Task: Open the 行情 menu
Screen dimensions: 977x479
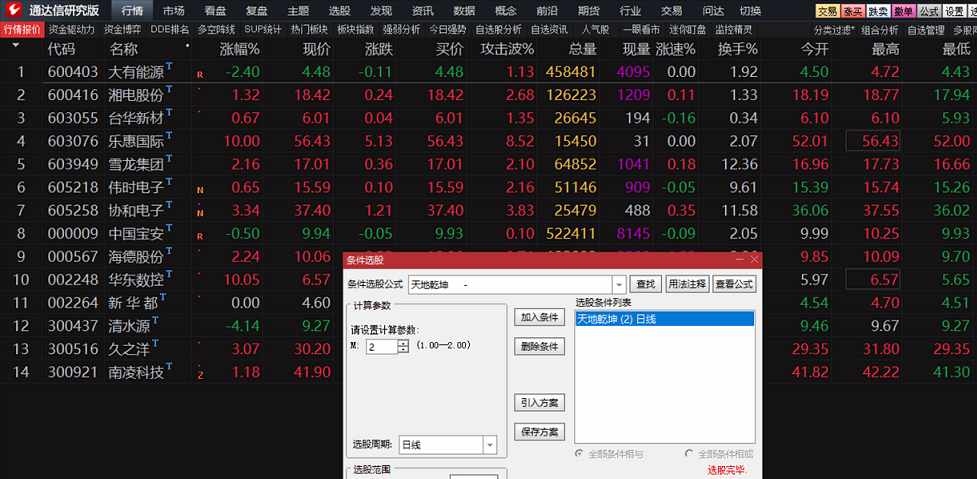Action: 132,11
